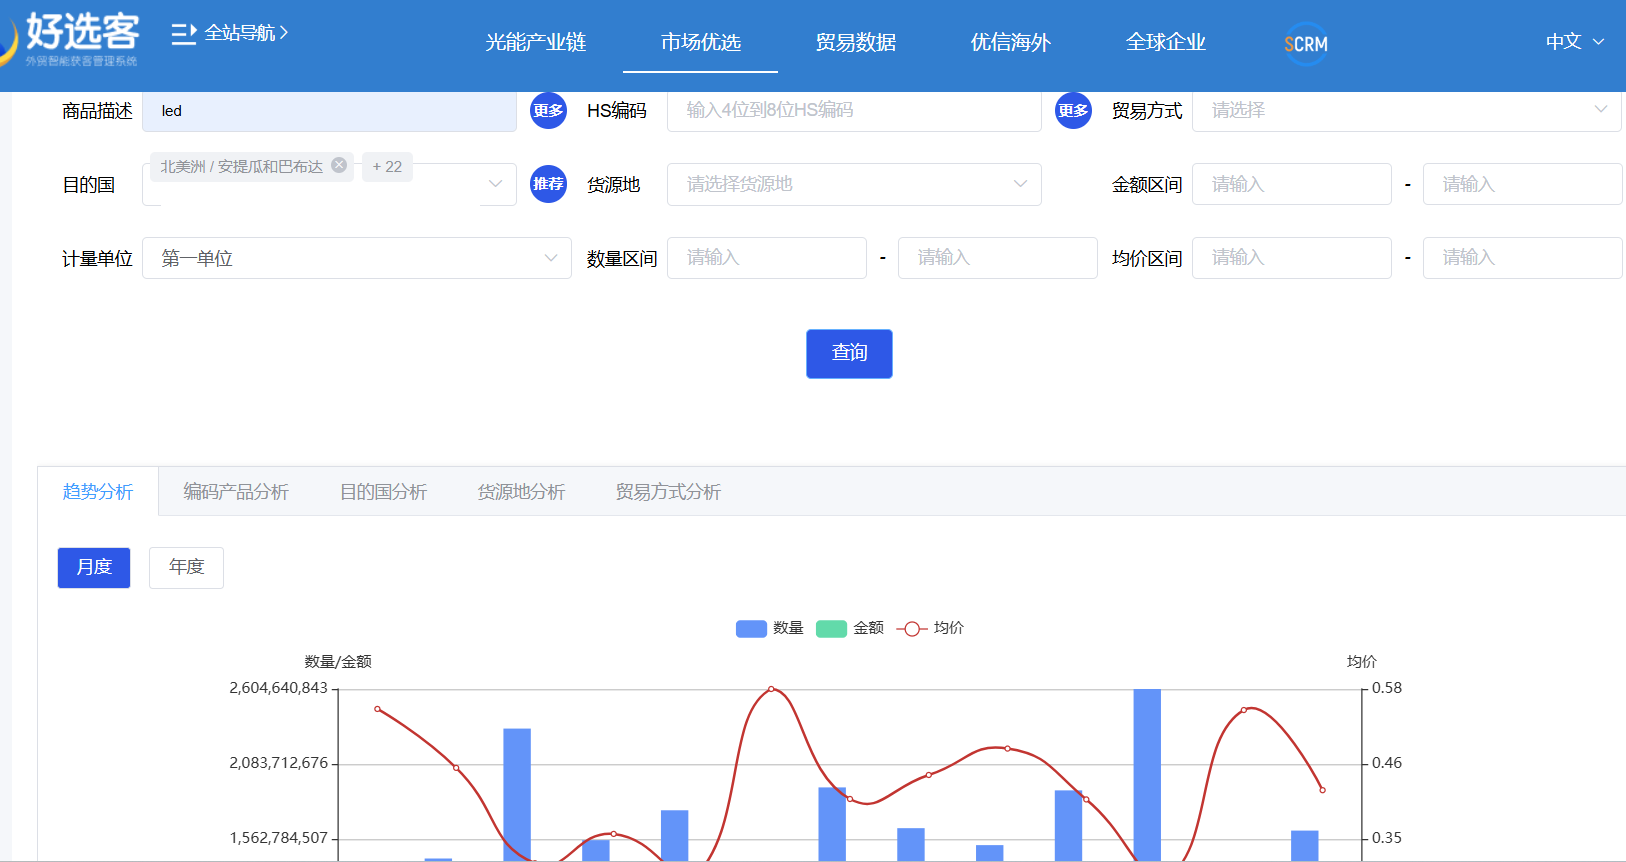Image resolution: width=1626 pixels, height=862 pixels.
Task: Click the 更多 badge beside 贸易方式
Action: [x=1073, y=111]
